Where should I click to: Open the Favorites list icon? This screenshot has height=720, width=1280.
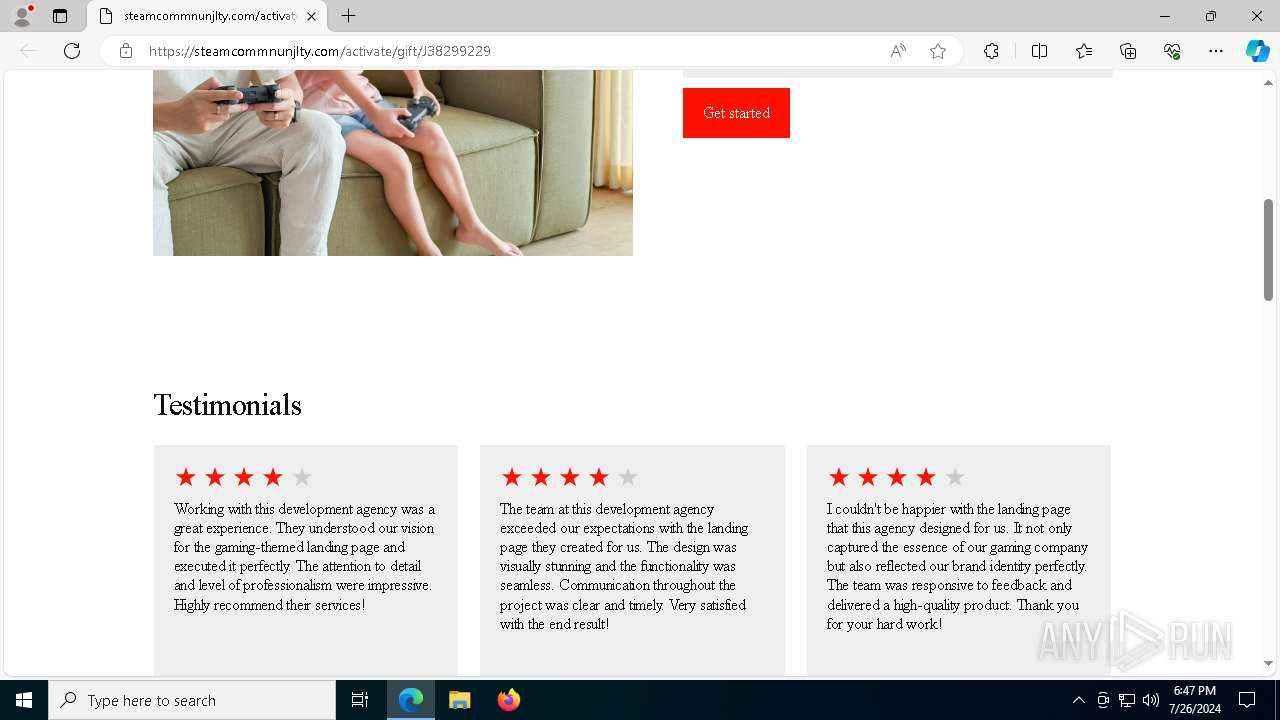click(x=1084, y=51)
